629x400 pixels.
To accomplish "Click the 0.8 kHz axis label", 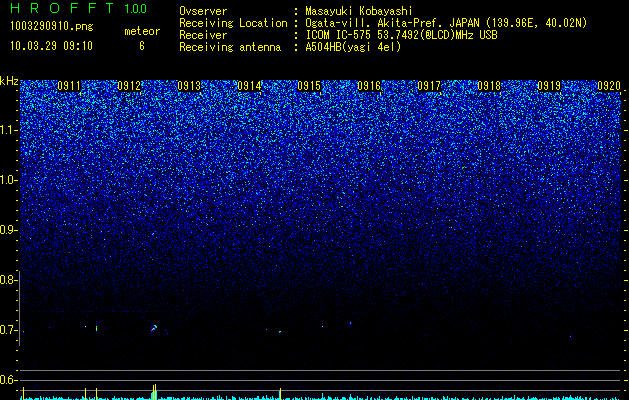I will click(x=7, y=280).
